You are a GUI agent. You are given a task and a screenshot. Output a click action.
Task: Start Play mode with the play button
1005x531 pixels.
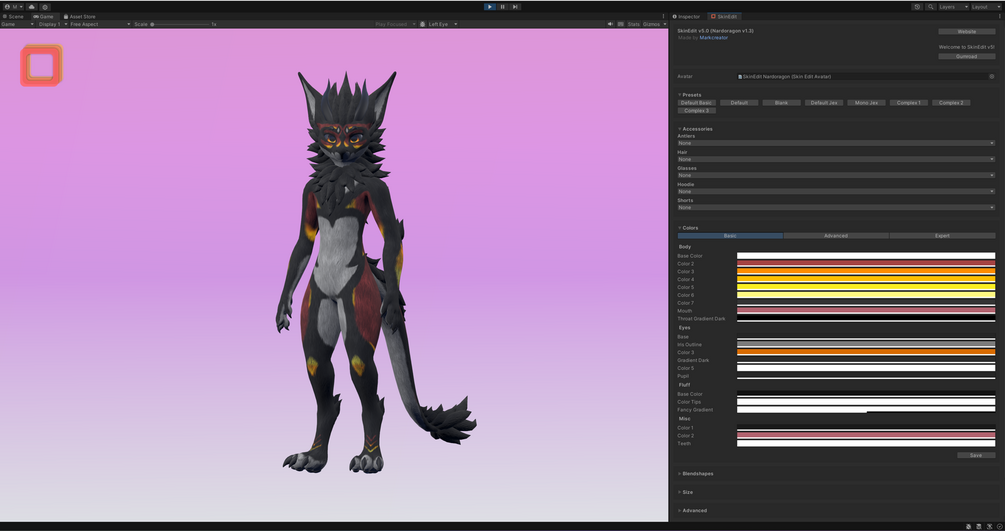pos(490,7)
